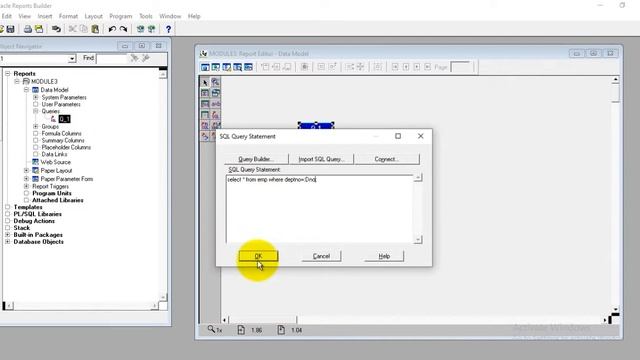Click the Connect button in dialog
640x360 pixels.
pyautogui.click(x=387, y=159)
